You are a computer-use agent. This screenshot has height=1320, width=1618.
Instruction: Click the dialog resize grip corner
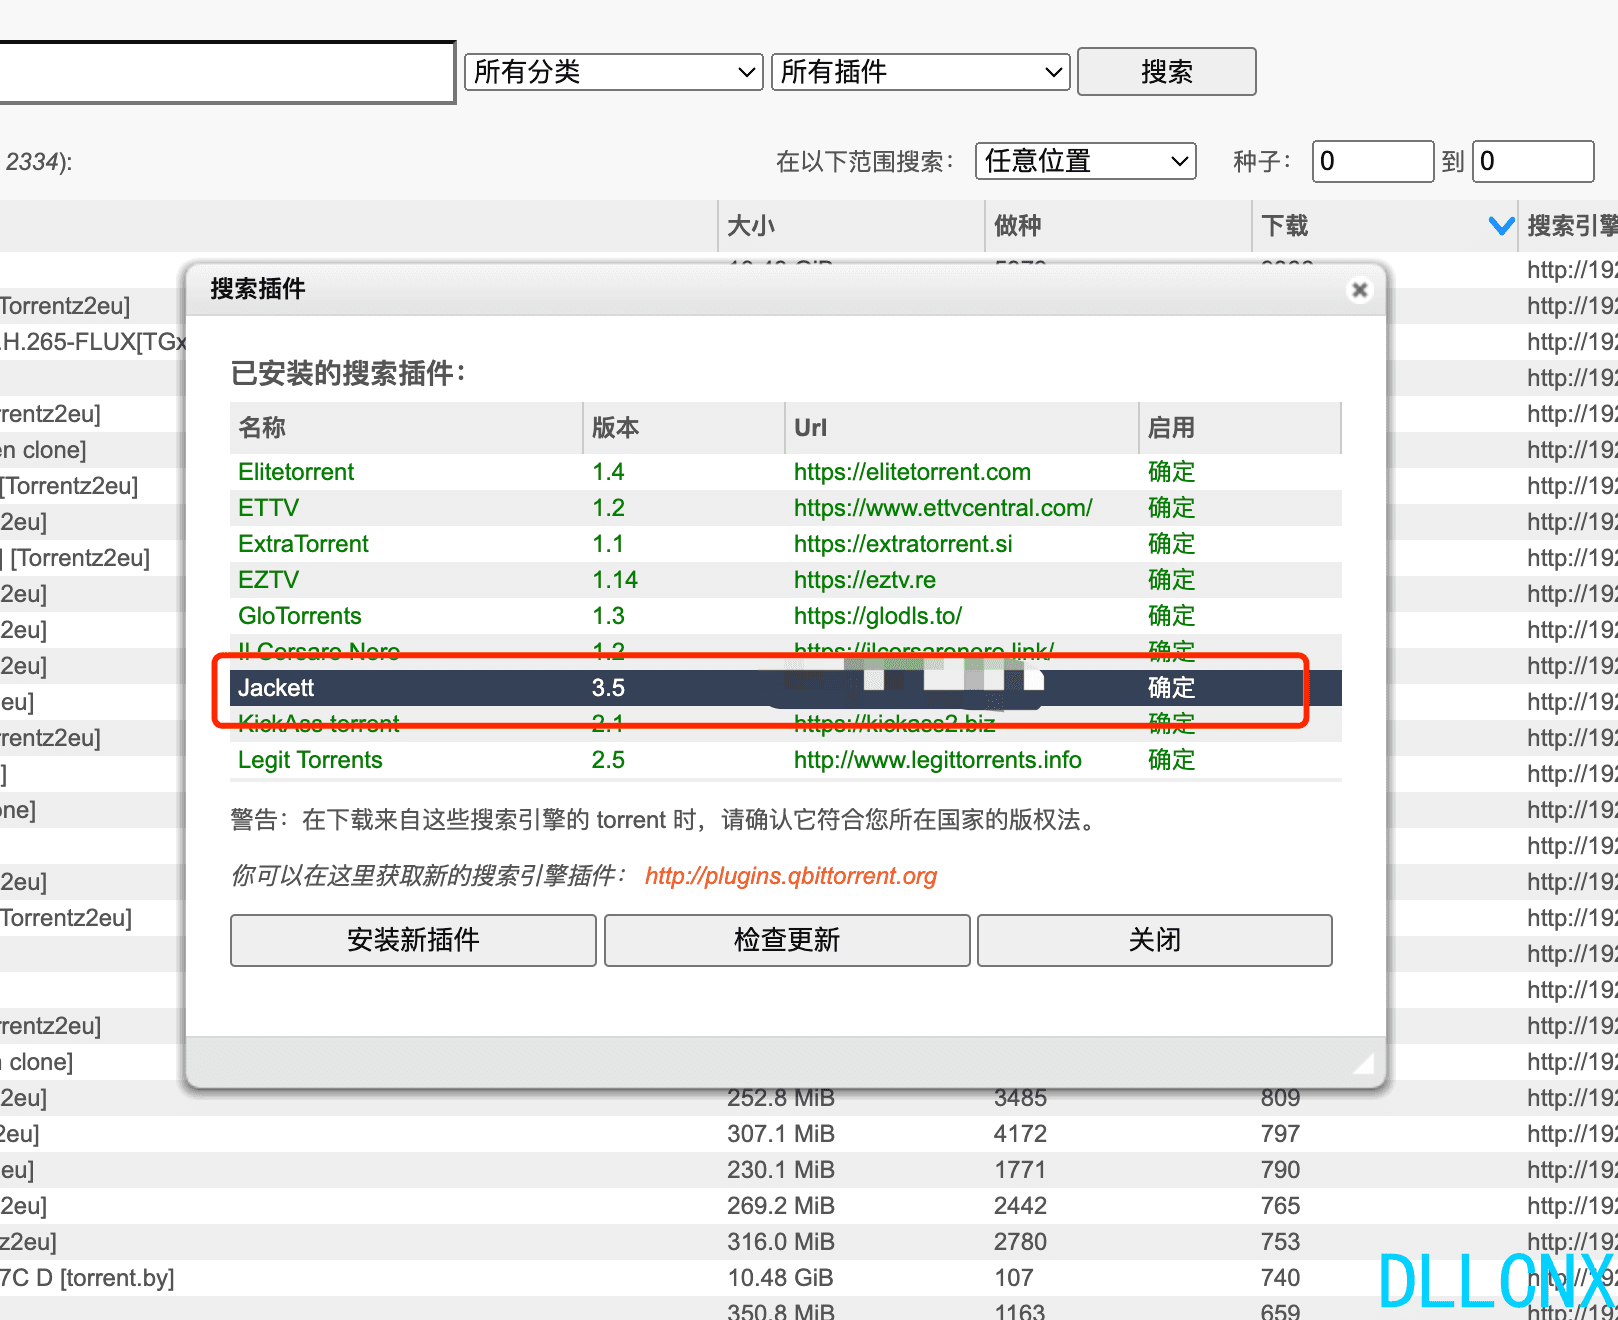coord(1364,1064)
